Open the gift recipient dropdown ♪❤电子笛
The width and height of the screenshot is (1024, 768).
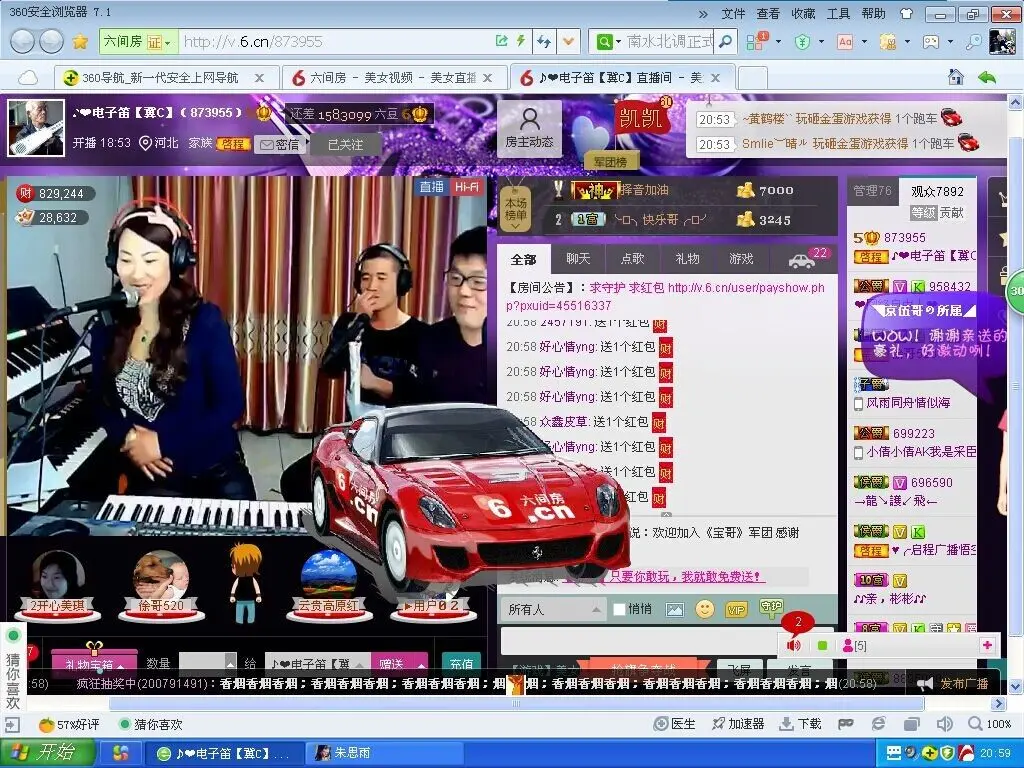(x=317, y=664)
